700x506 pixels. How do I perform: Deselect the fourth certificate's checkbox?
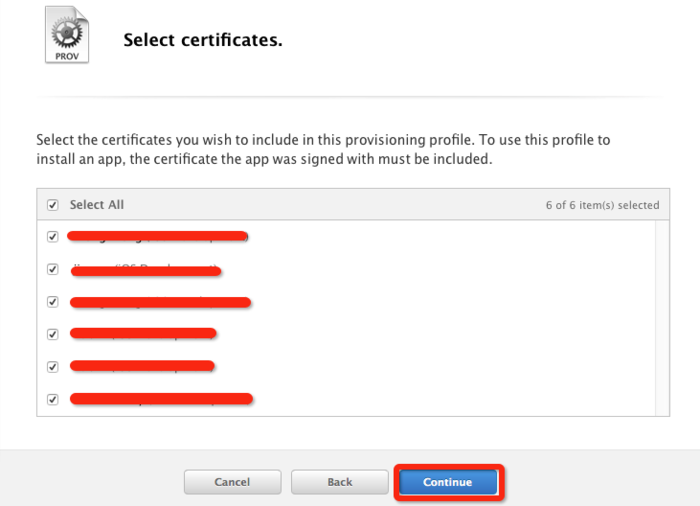[53, 334]
